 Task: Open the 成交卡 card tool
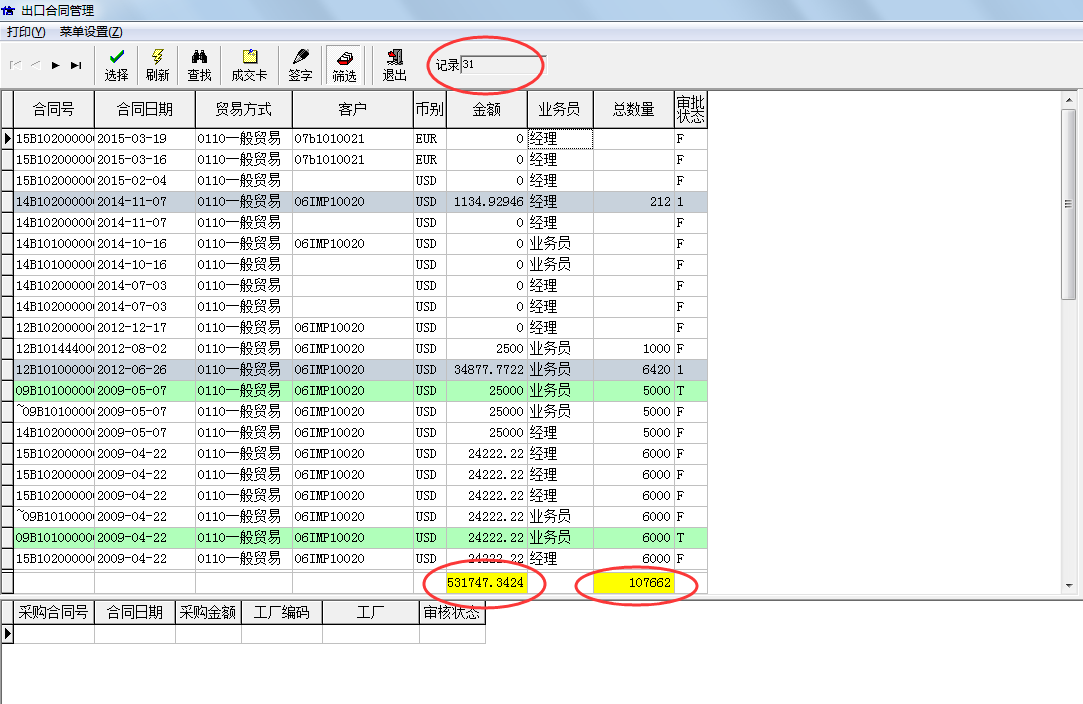249,65
